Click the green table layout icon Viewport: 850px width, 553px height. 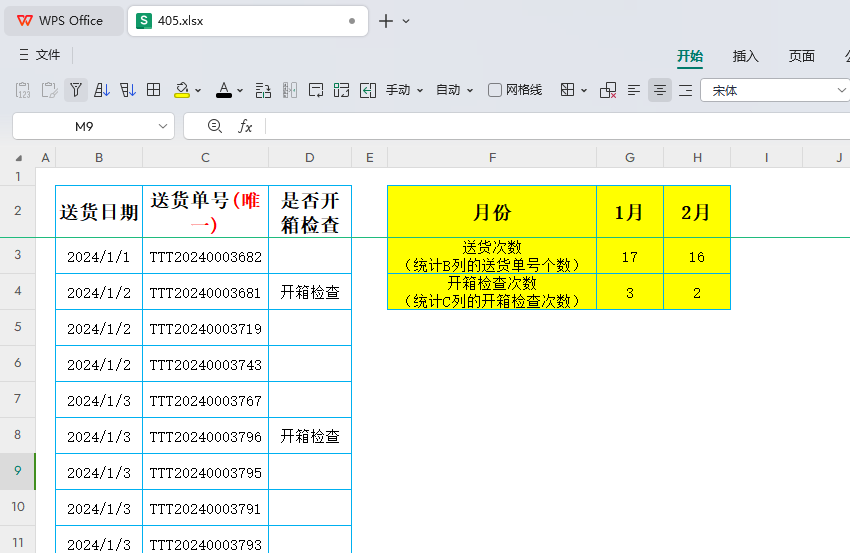coord(342,90)
